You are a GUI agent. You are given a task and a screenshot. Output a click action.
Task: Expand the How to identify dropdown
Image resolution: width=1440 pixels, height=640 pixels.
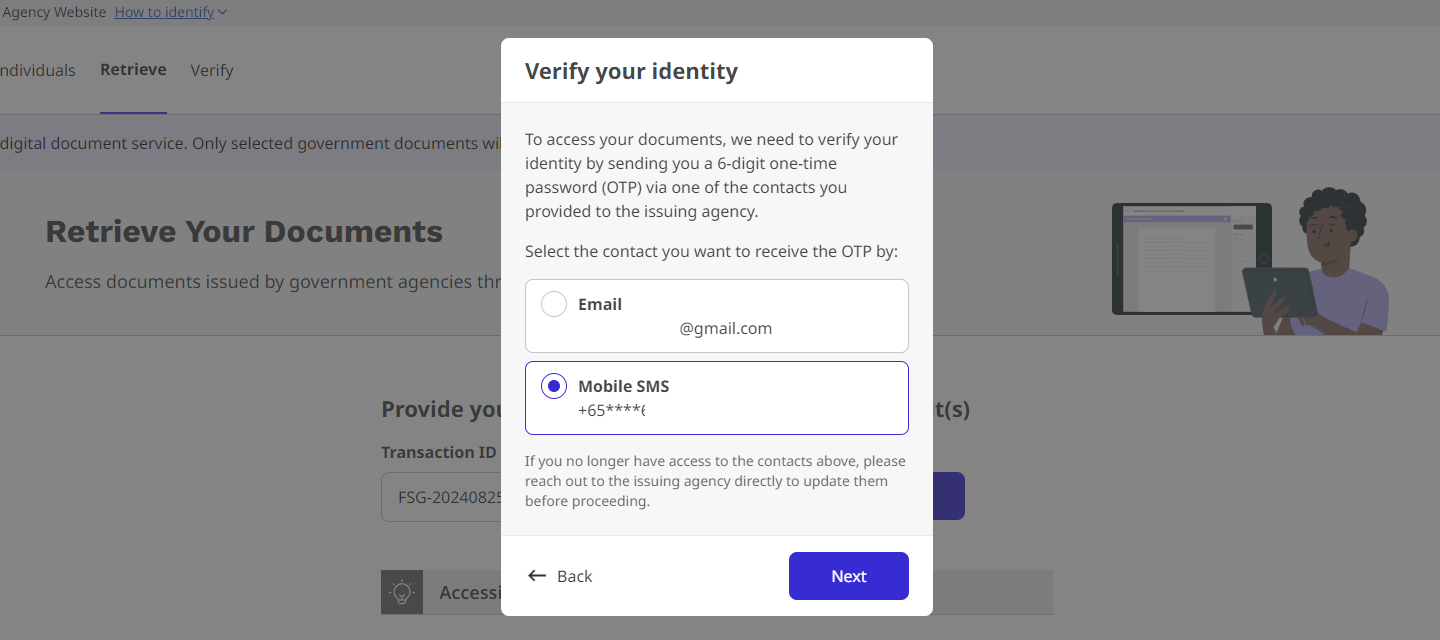coord(171,12)
